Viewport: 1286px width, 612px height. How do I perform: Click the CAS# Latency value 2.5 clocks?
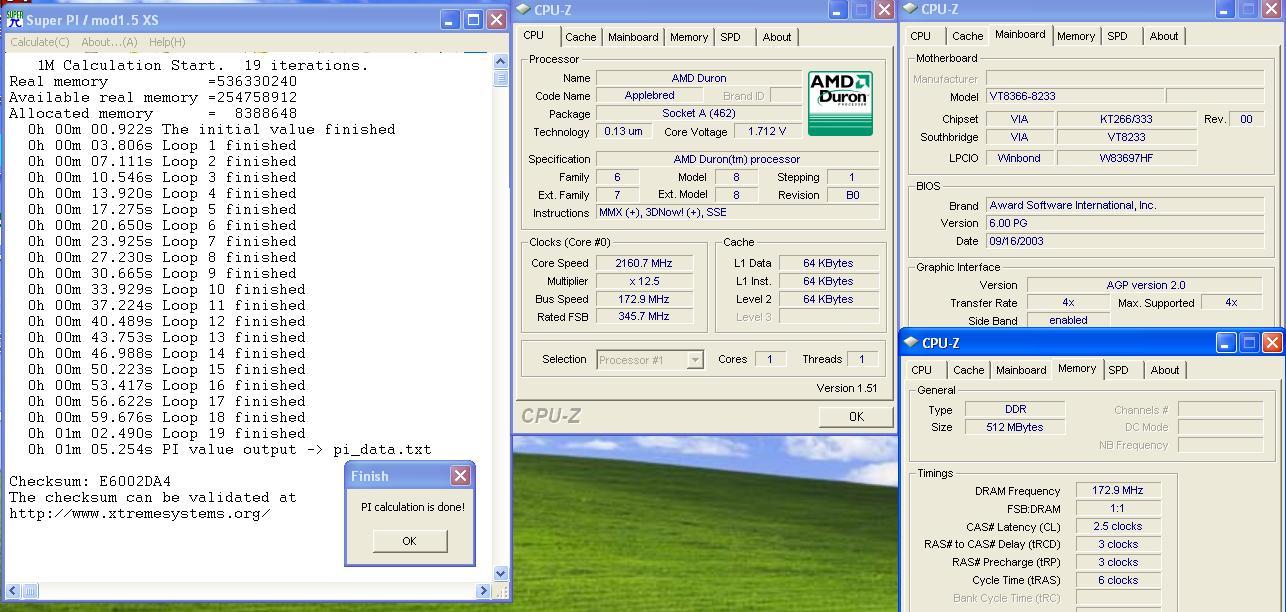1118,526
